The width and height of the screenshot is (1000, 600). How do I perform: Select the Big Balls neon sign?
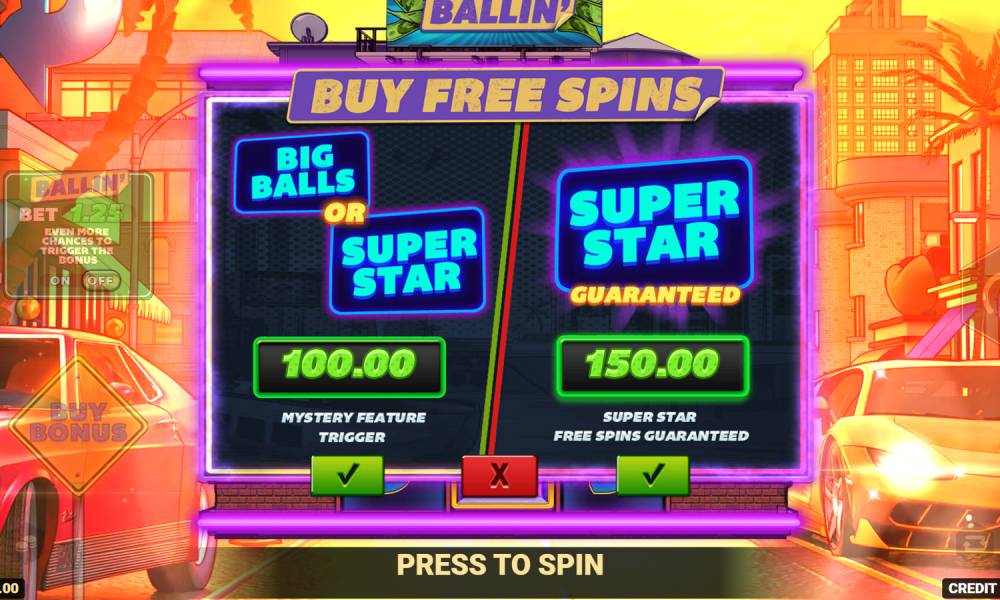(x=302, y=173)
